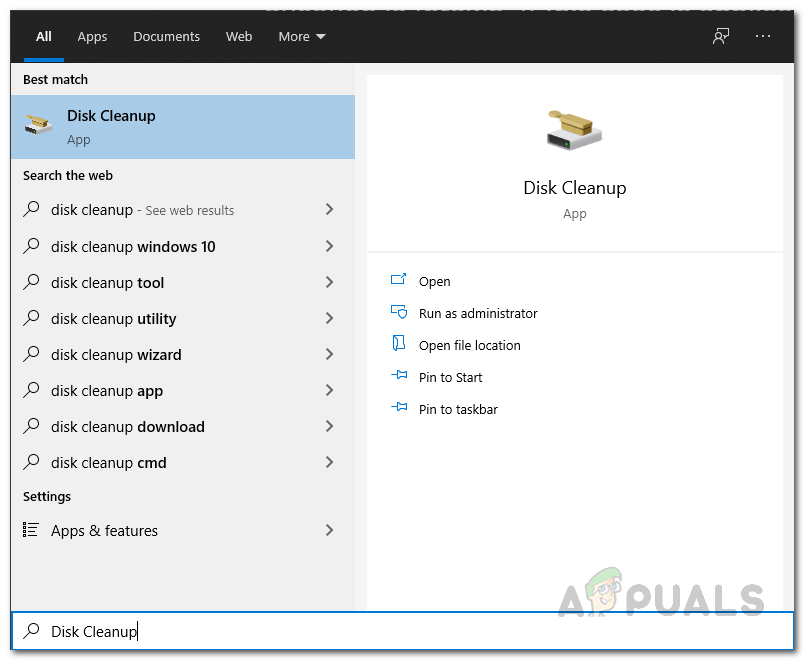Select 'disk cleanup windows 10' suggestion
This screenshot has height=661, width=805.
[183, 246]
